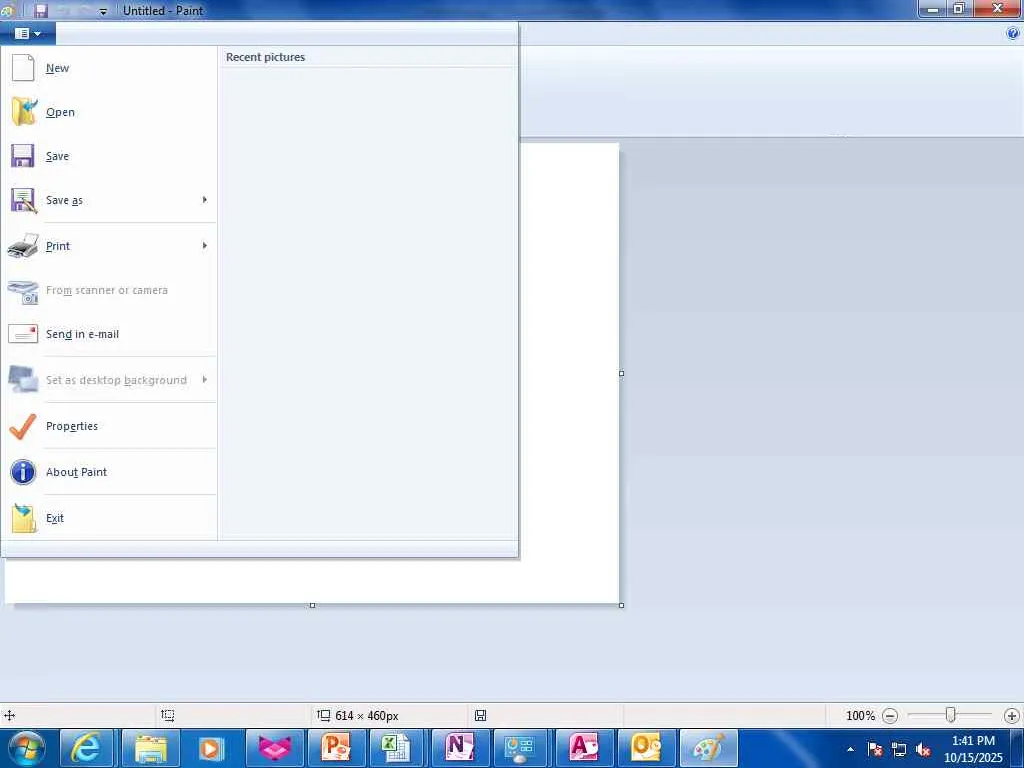
Task: Open the Action Center flag icon
Action: pos(874,750)
